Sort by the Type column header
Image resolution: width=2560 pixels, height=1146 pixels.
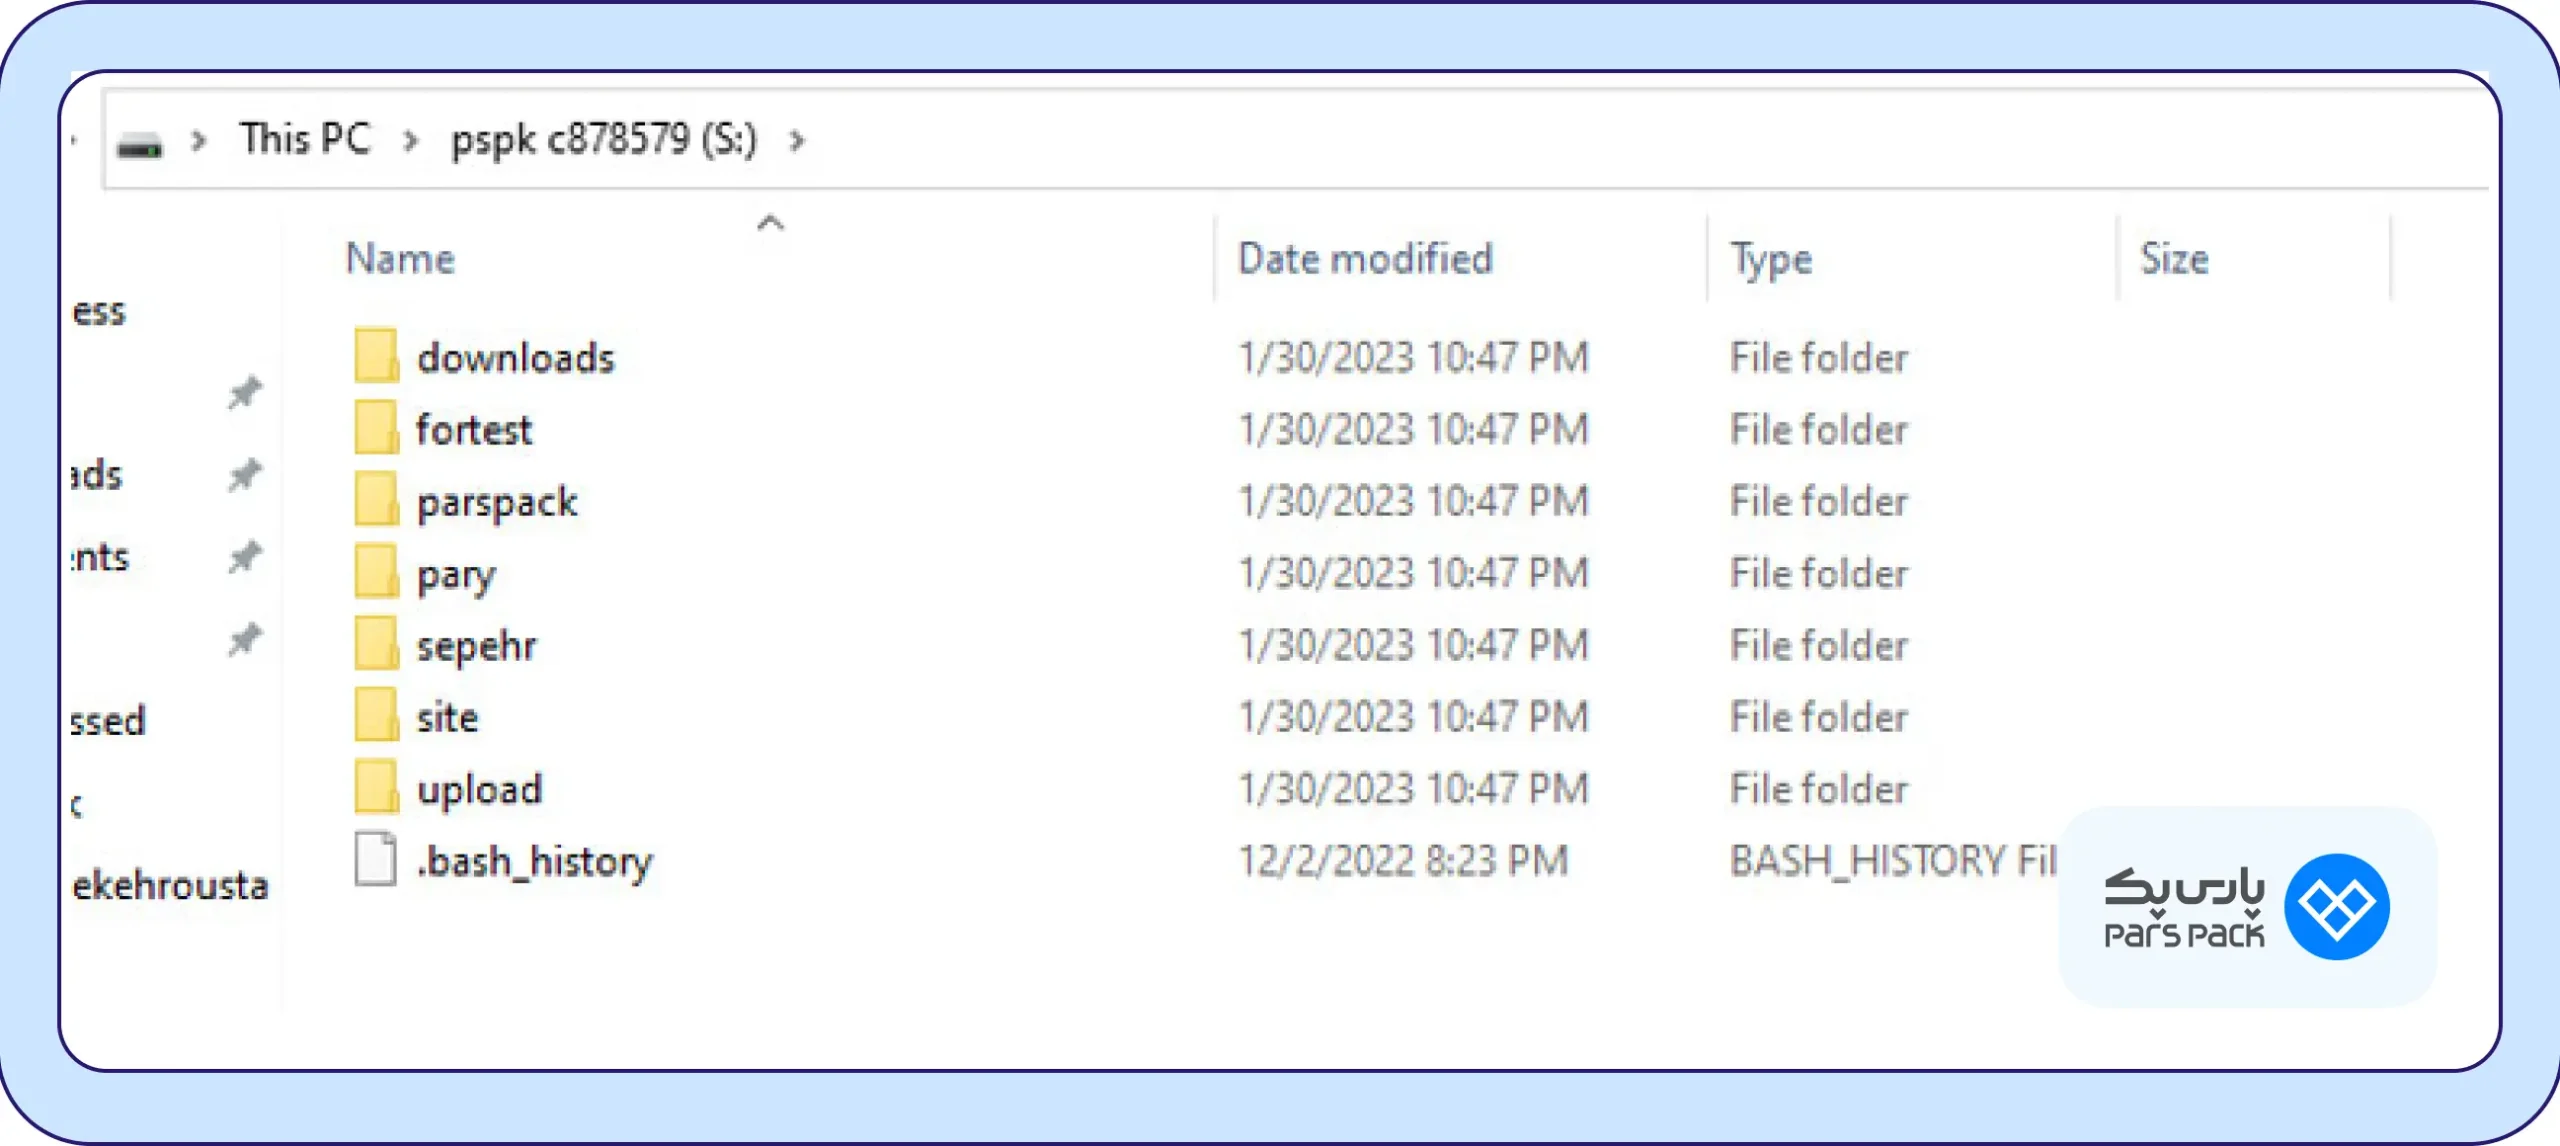pos(1771,261)
